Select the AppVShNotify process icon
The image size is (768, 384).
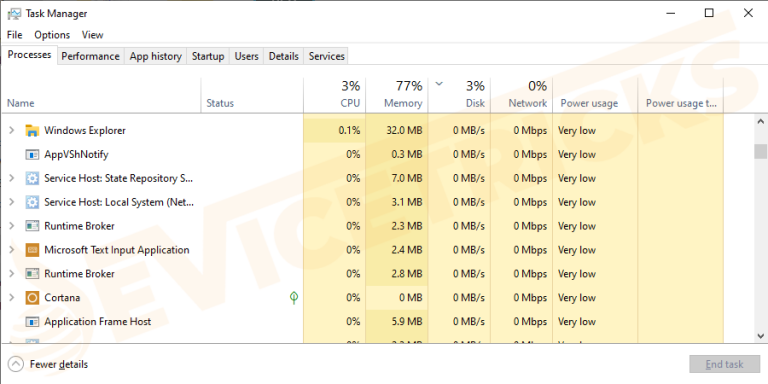click(32, 155)
